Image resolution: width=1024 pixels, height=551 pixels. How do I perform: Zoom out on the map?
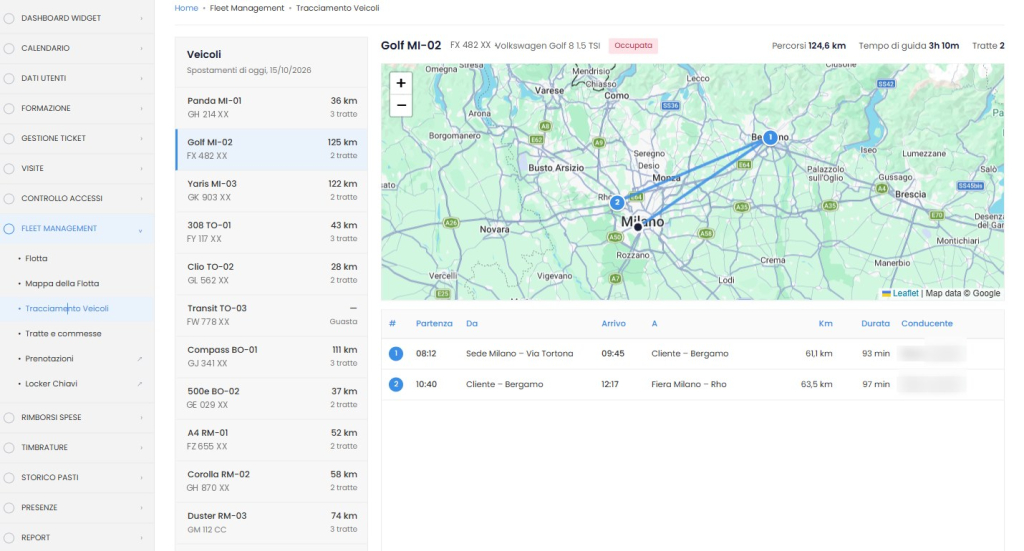click(x=401, y=105)
